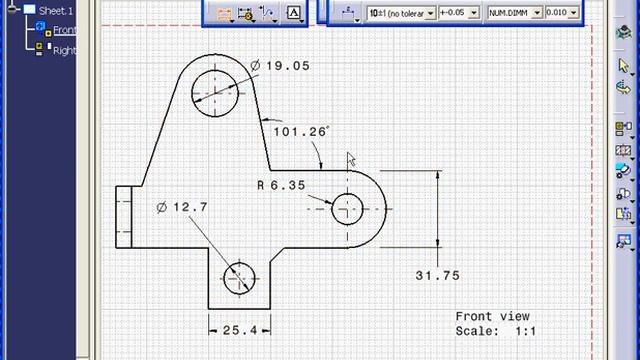
Task: Click the Sheet.1 icon in tree
Action: coord(29,9)
